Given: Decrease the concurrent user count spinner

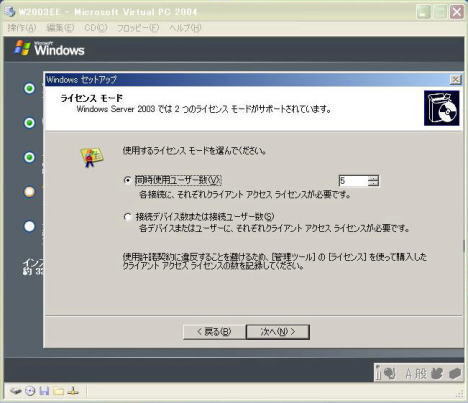Looking at the screenshot, I should pos(373,183).
